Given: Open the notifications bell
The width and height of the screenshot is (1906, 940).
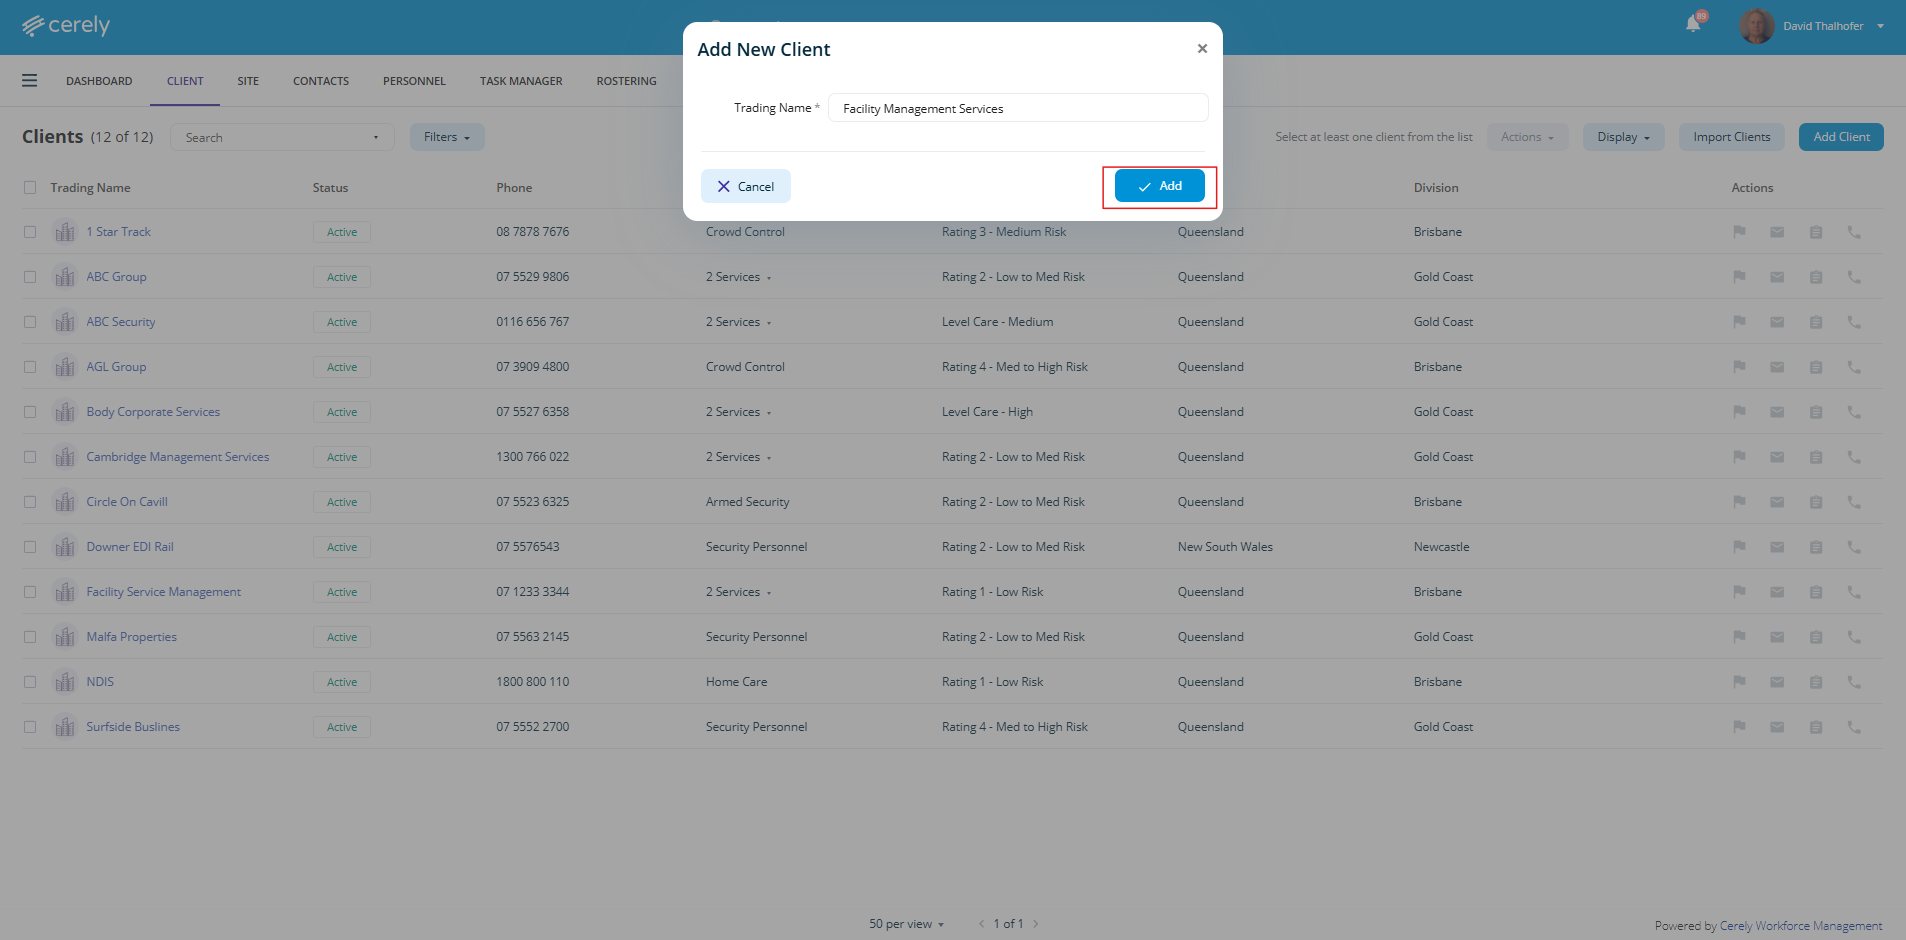Looking at the screenshot, I should [1693, 24].
